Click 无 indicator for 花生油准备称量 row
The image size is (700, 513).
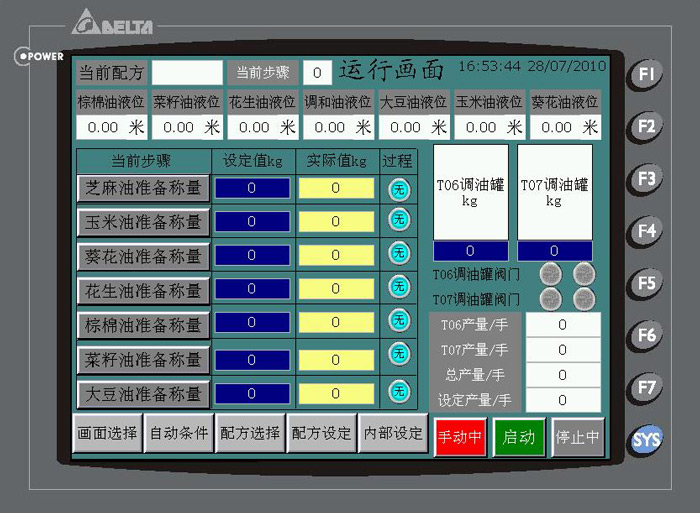pyautogui.click(x=399, y=287)
